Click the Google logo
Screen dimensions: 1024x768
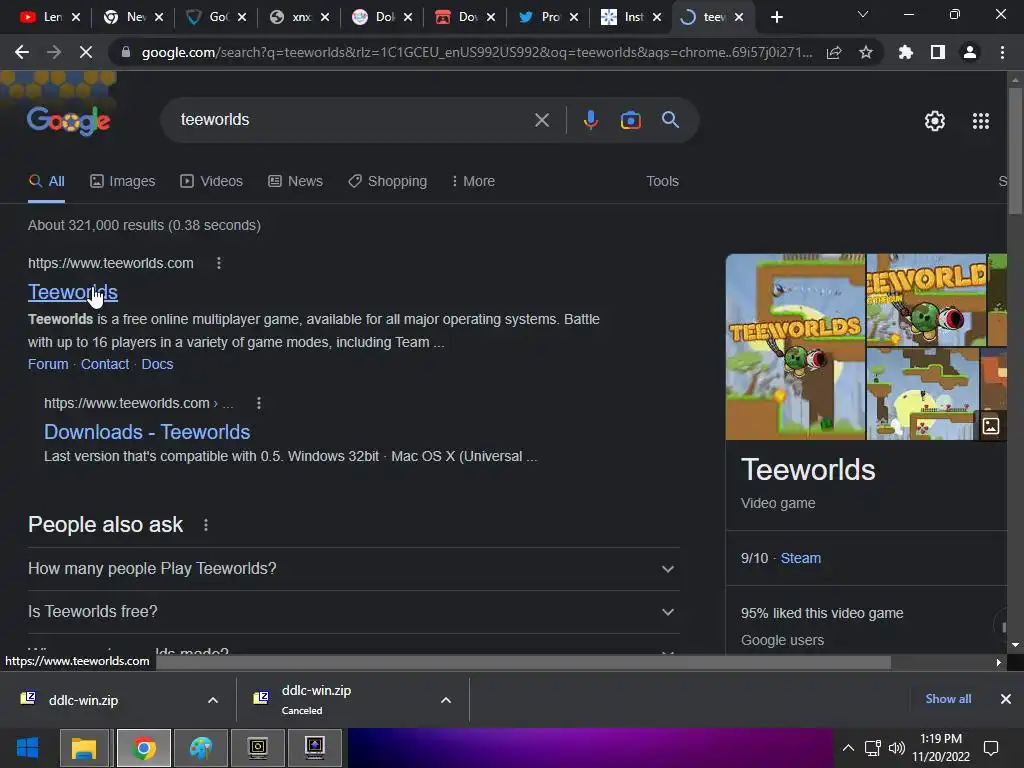(x=69, y=121)
